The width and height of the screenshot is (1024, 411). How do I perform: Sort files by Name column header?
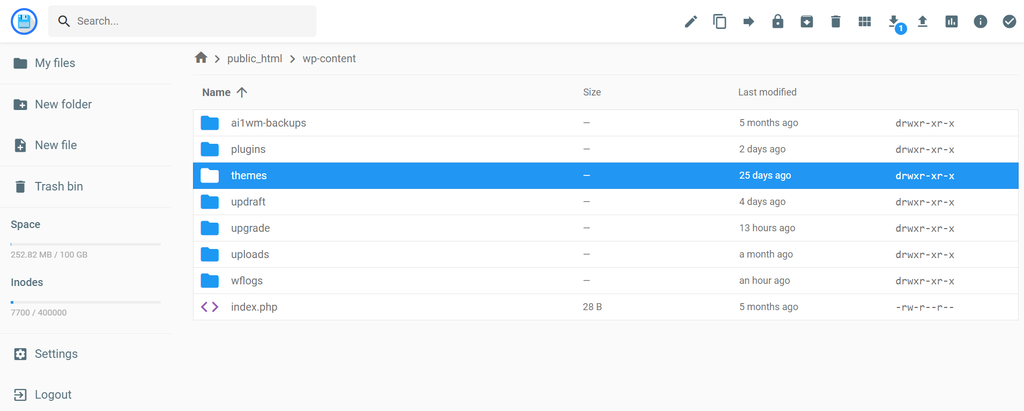[x=216, y=92]
